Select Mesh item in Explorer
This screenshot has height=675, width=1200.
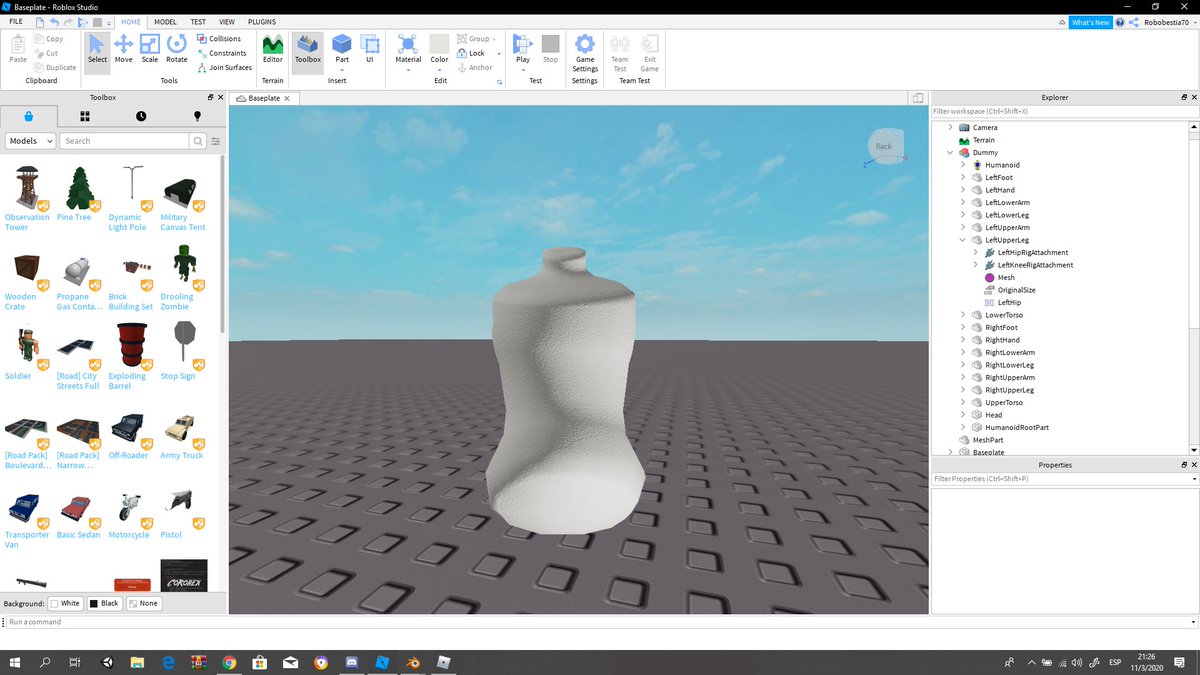1006,278
